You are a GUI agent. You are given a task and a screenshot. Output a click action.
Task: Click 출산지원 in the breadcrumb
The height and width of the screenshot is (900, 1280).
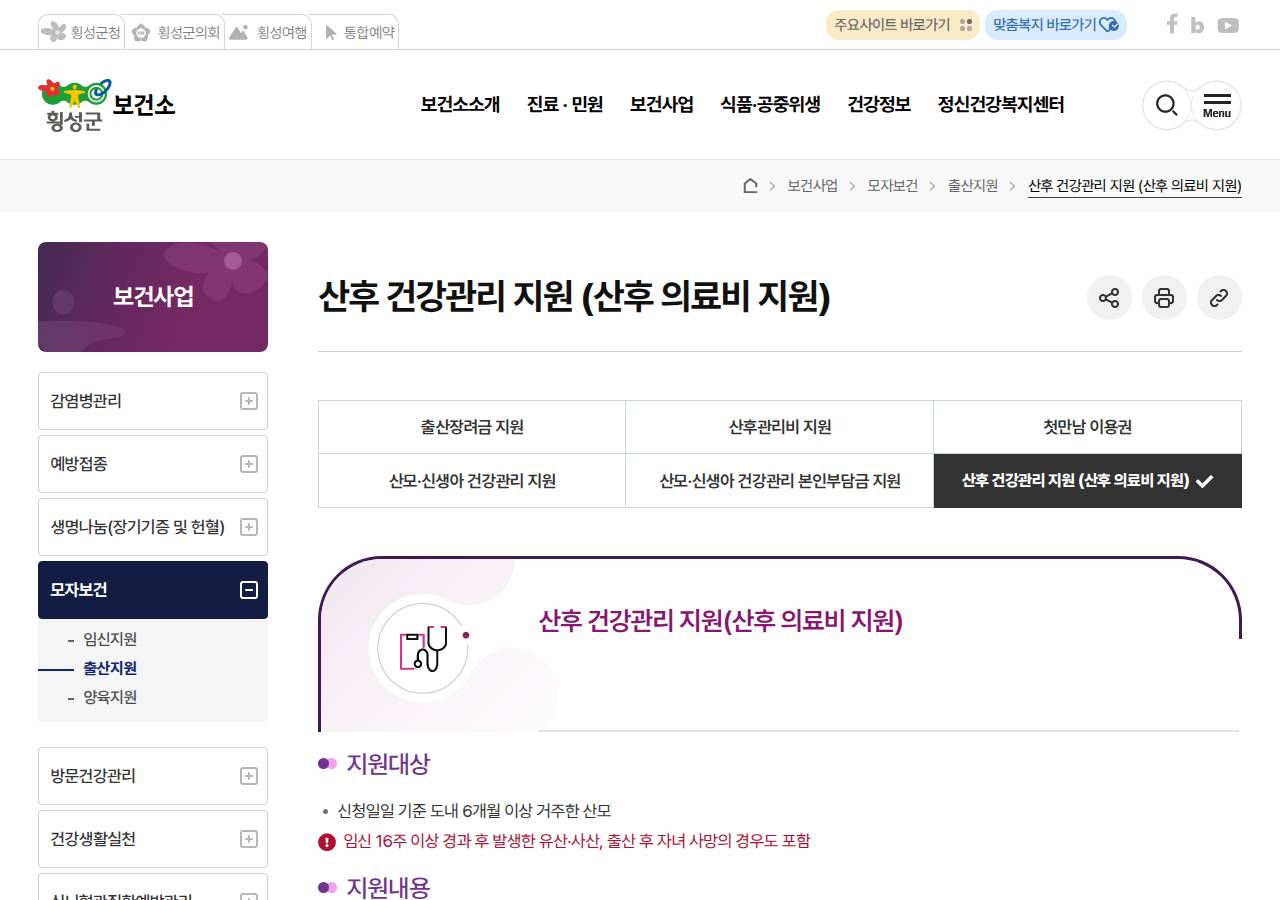pos(973,185)
